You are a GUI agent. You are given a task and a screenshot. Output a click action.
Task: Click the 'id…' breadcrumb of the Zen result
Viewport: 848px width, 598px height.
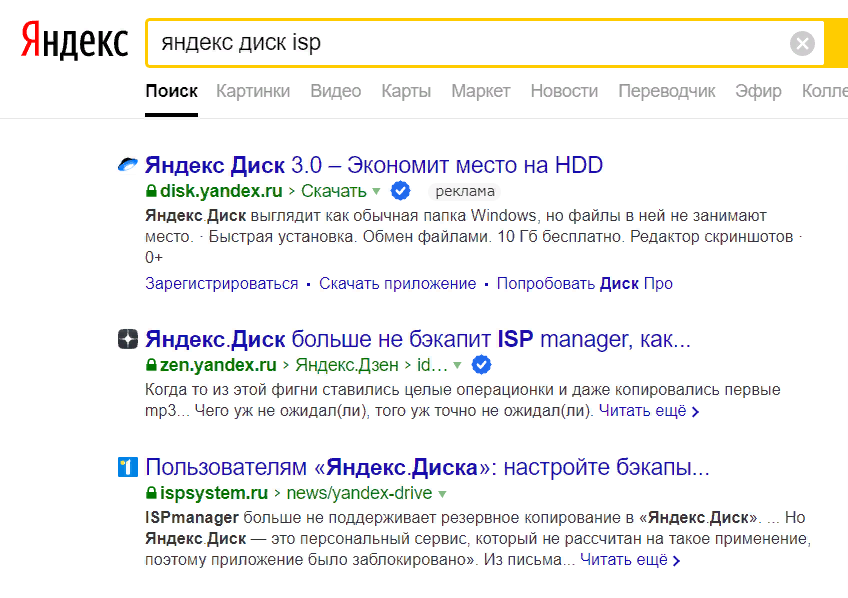(432, 365)
